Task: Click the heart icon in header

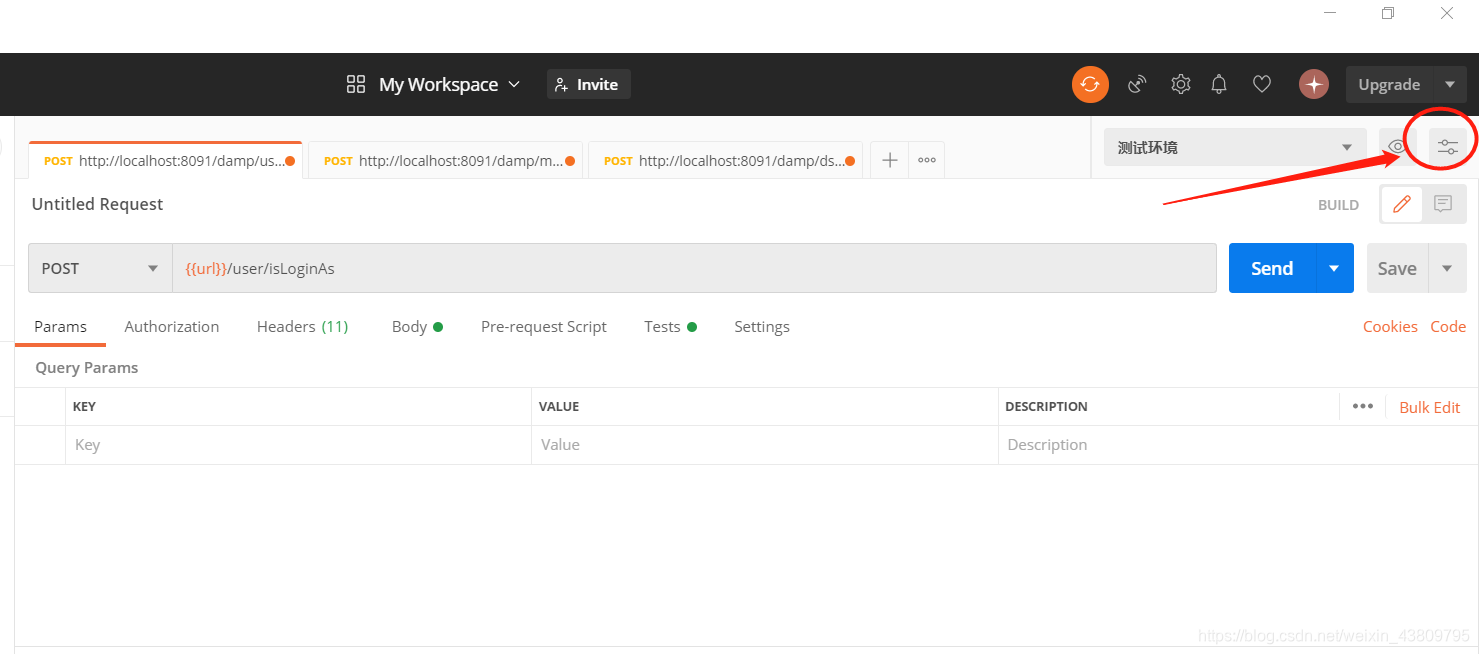Action: [x=1262, y=85]
